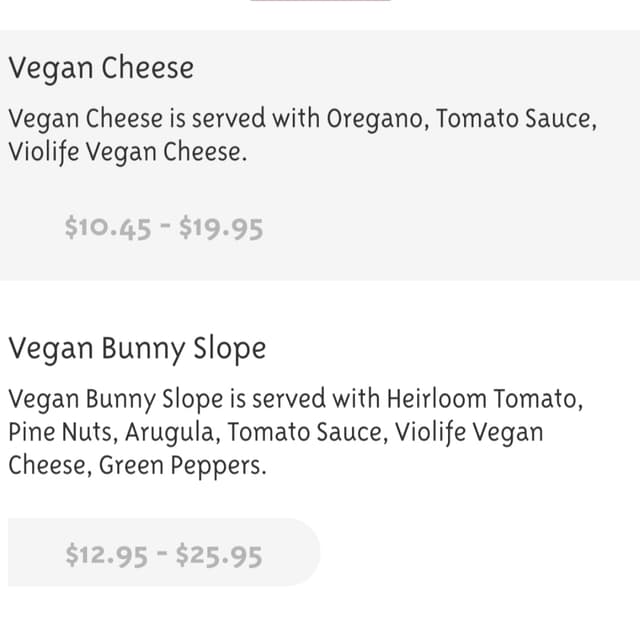Viewport: 640px width, 640px height.
Task: Click the $19.95 maximum price of Vegan Cheese
Action: 221,228
